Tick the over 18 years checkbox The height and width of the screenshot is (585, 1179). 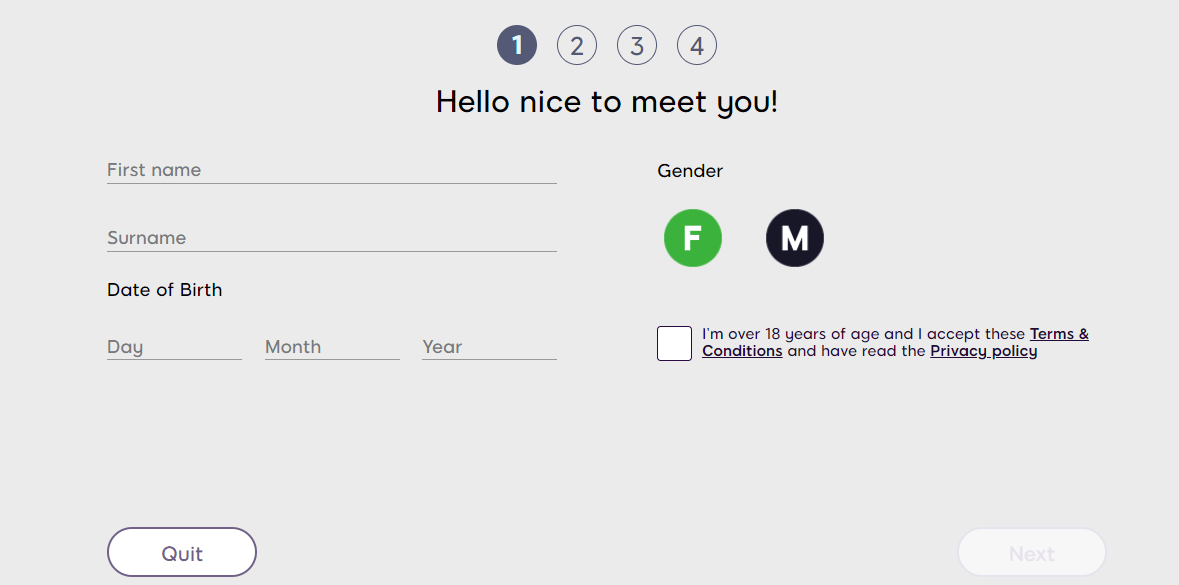click(x=674, y=343)
